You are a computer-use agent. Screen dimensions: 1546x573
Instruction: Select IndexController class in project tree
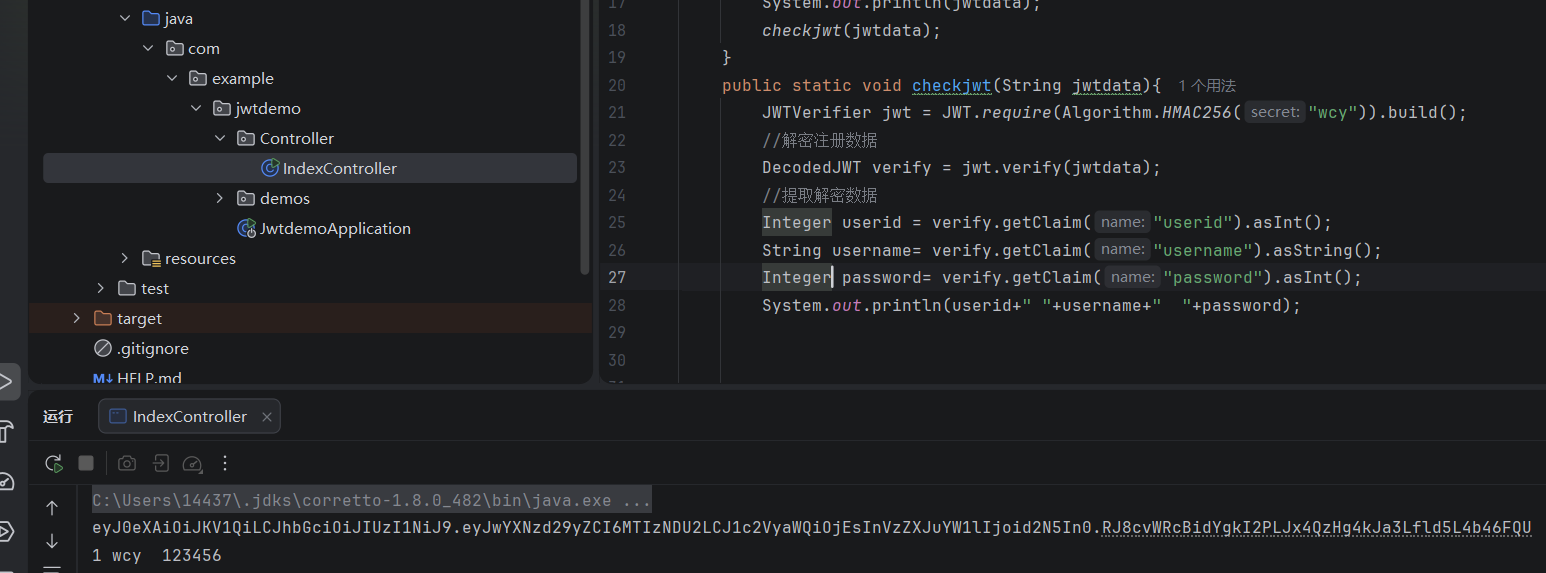point(310,168)
